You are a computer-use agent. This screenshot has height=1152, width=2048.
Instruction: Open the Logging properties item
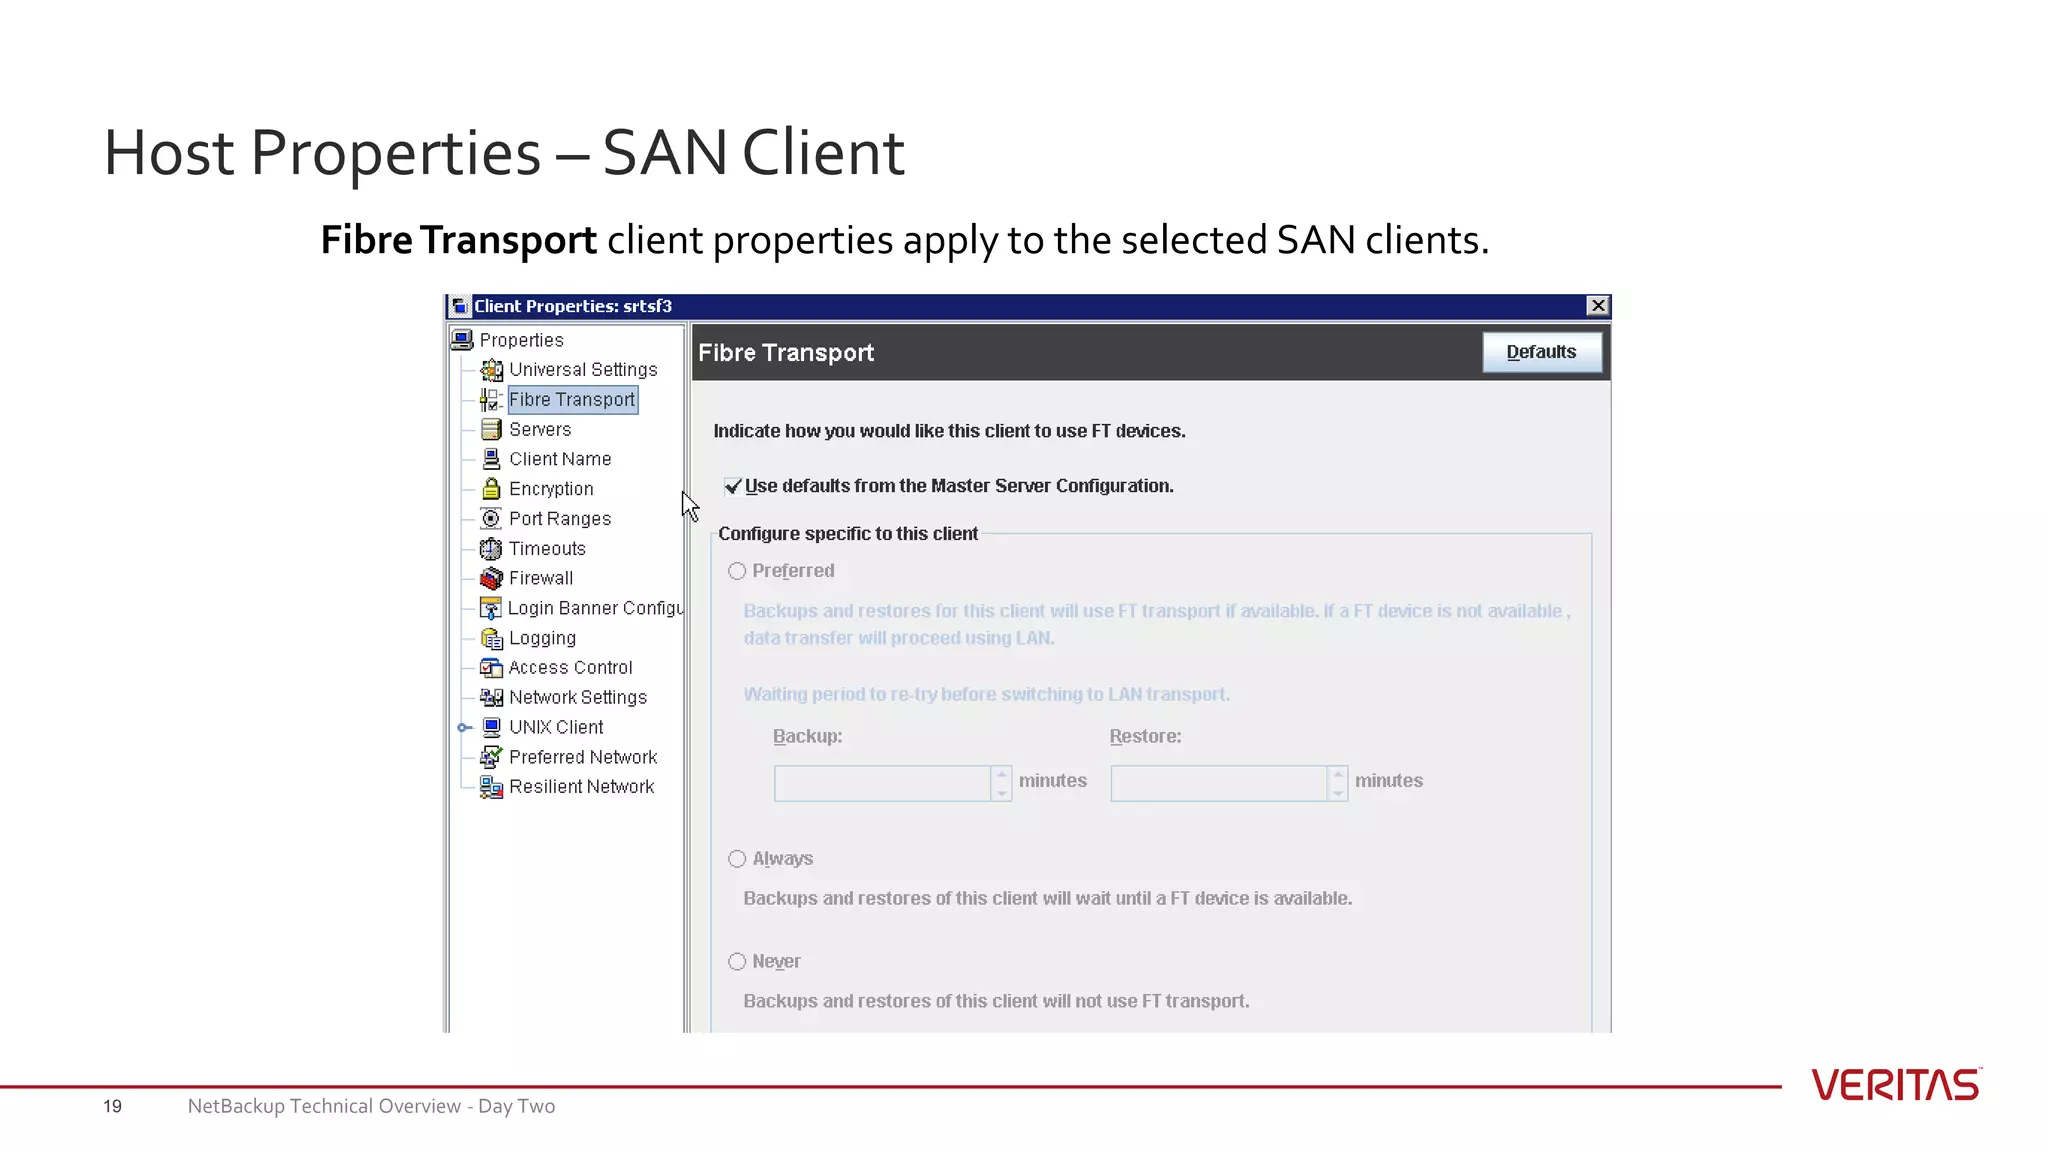[x=542, y=638]
